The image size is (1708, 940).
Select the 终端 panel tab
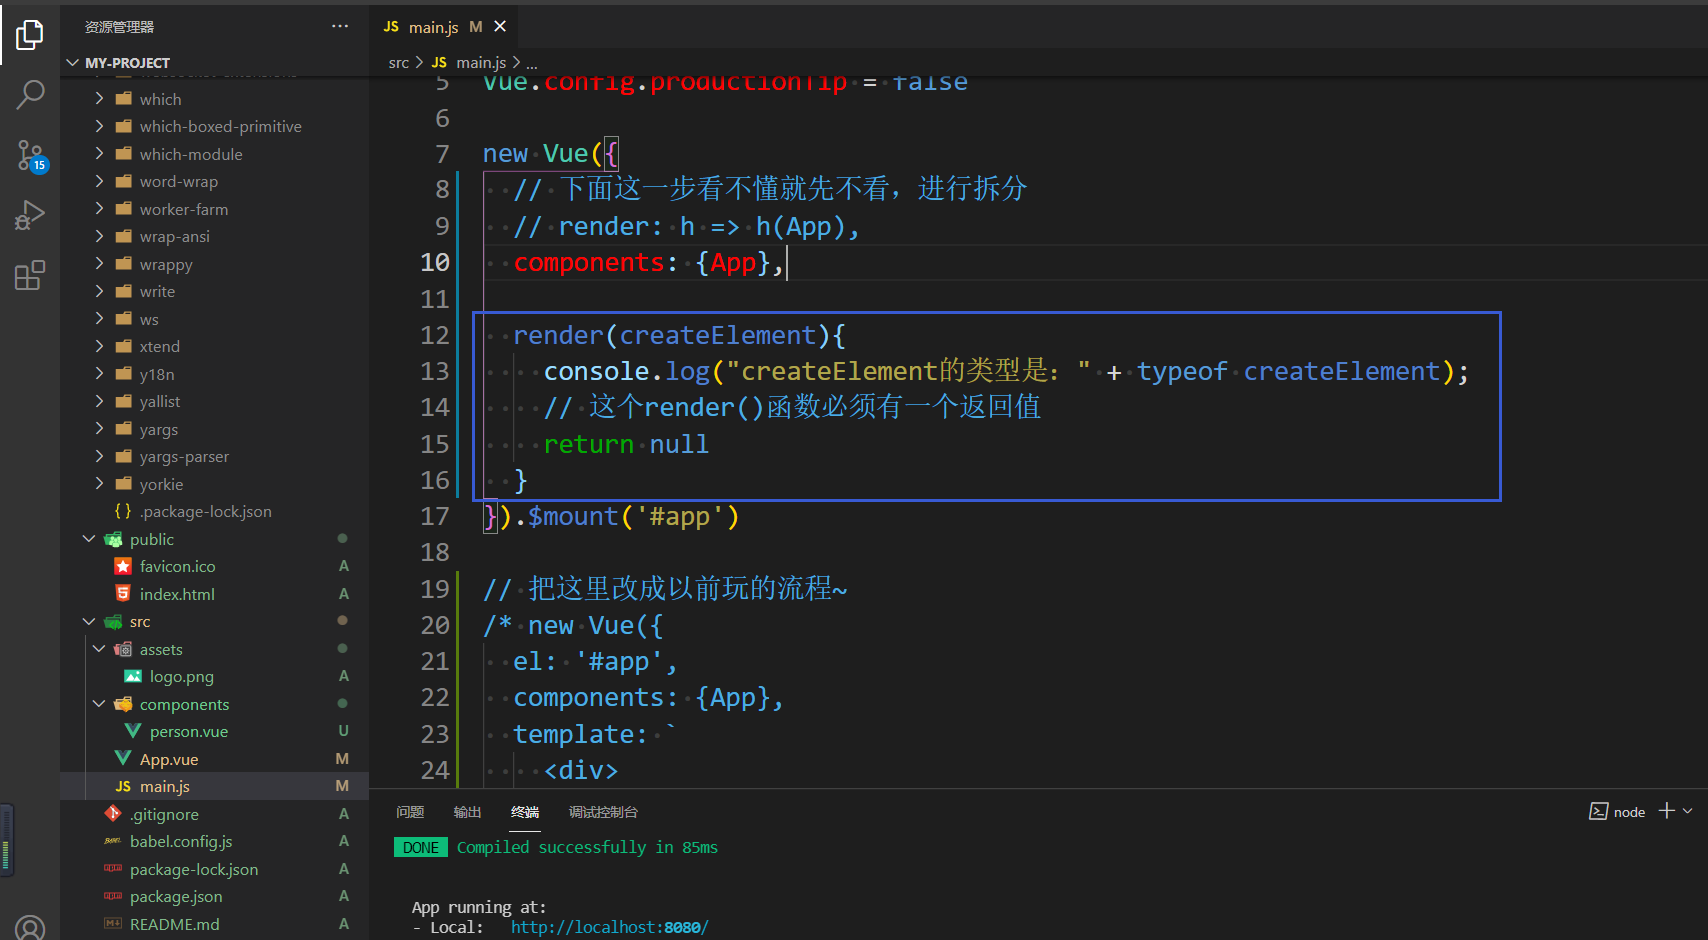click(x=525, y=812)
